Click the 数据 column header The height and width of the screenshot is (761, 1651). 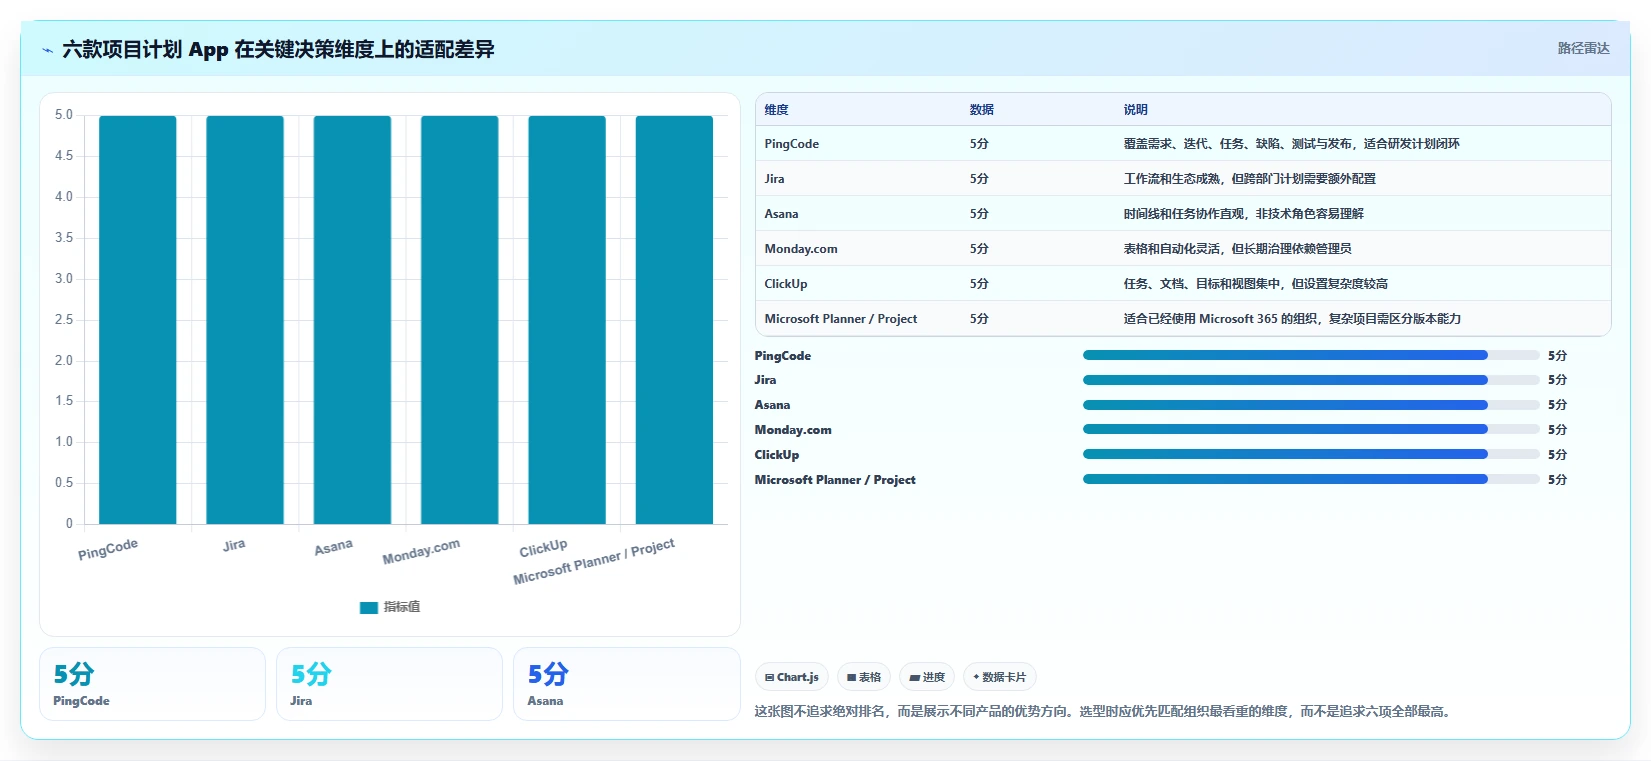(x=982, y=110)
